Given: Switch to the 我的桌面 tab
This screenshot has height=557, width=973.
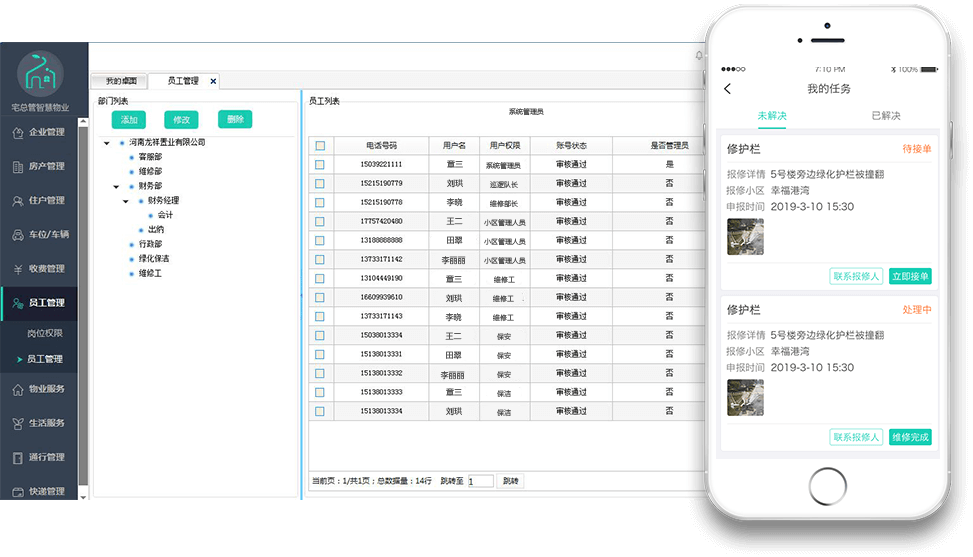Looking at the screenshot, I should 121,81.
